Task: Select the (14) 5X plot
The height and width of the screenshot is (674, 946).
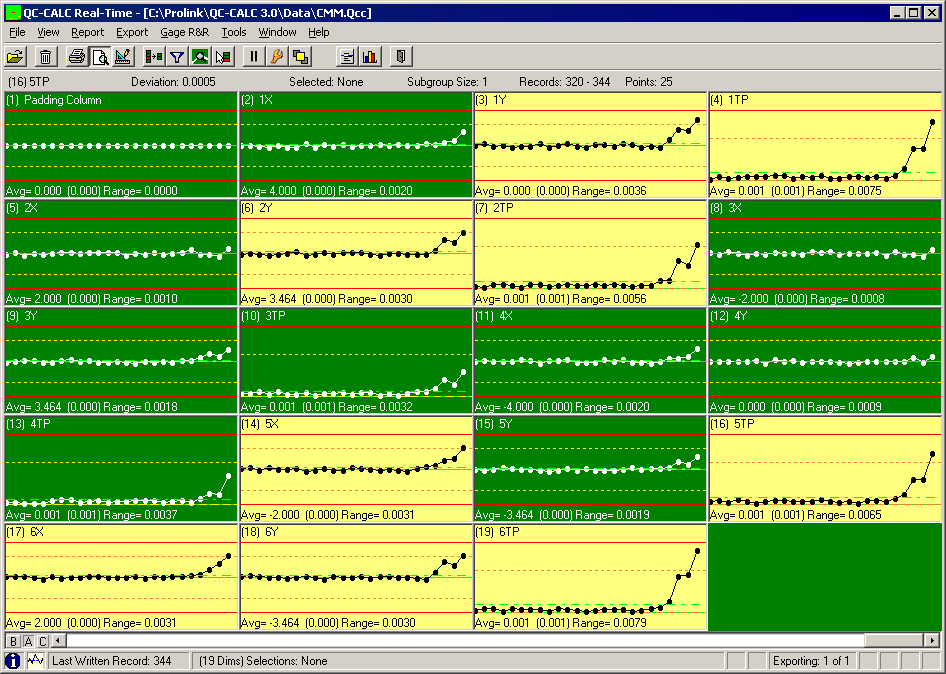Action: point(356,469)
